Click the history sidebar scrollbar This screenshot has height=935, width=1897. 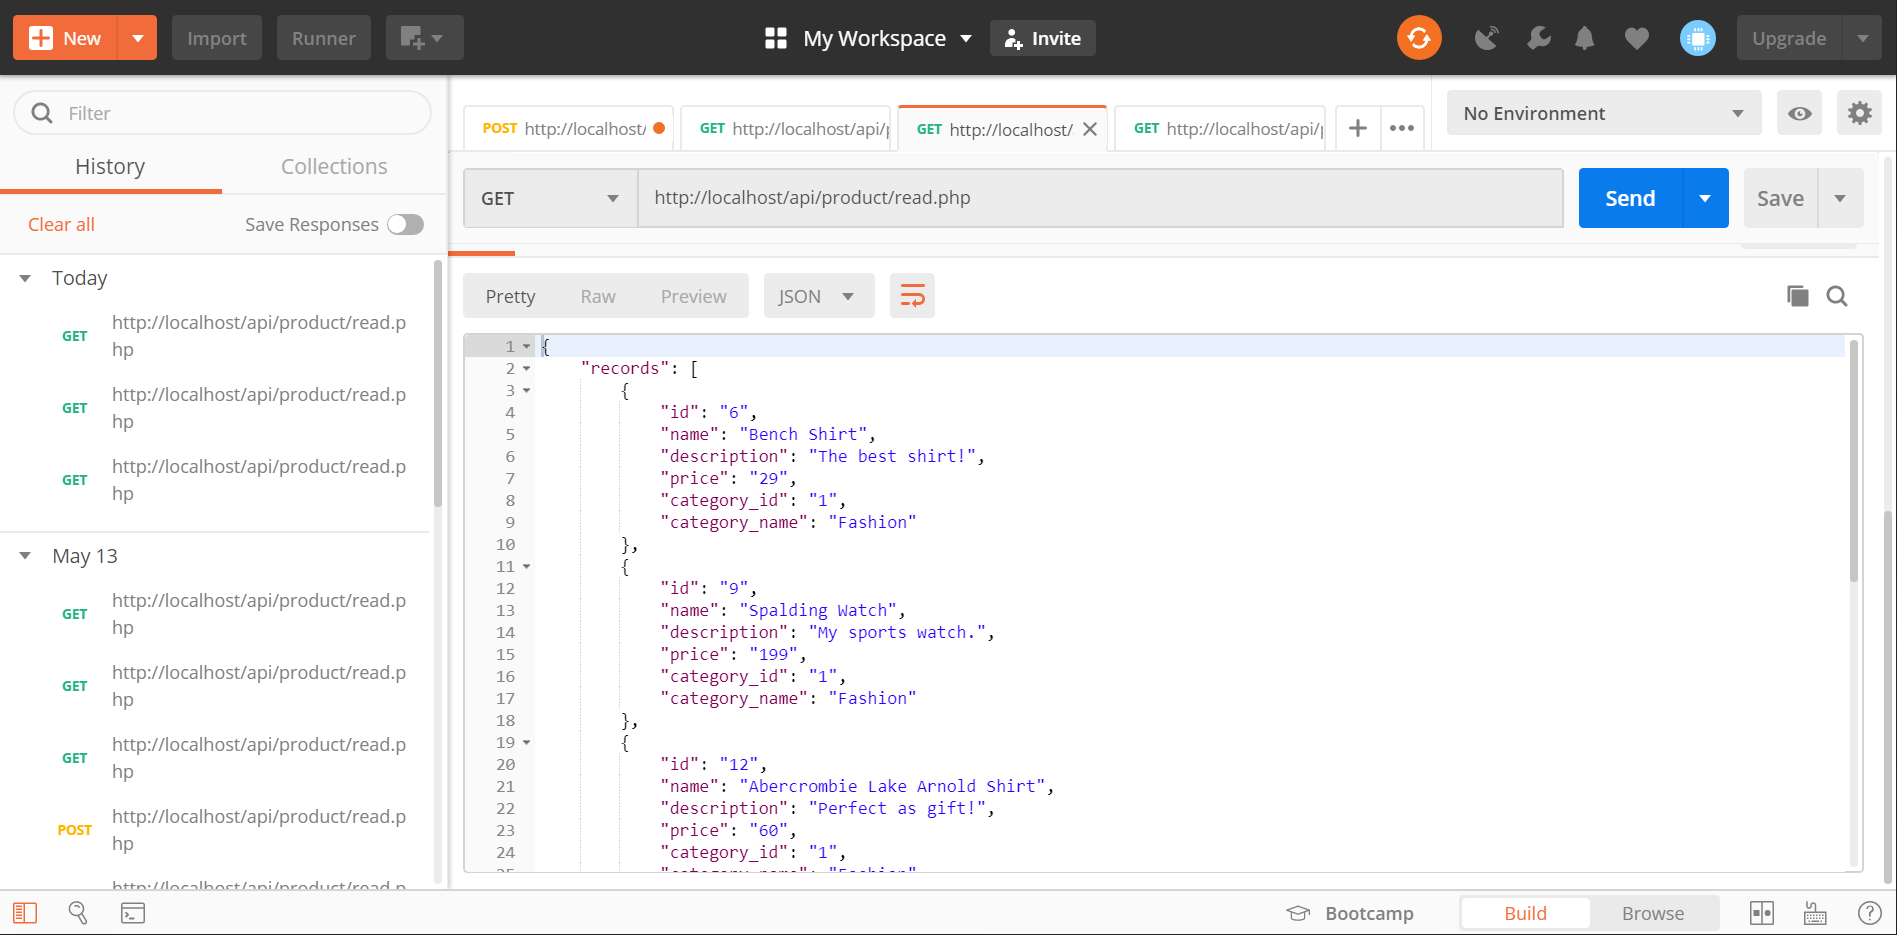click(x=437, y=384)
